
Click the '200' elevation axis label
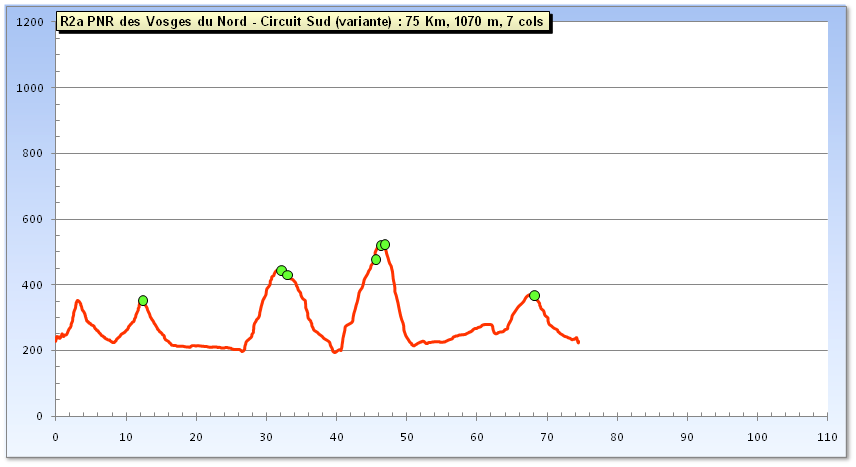pos(33,351)
